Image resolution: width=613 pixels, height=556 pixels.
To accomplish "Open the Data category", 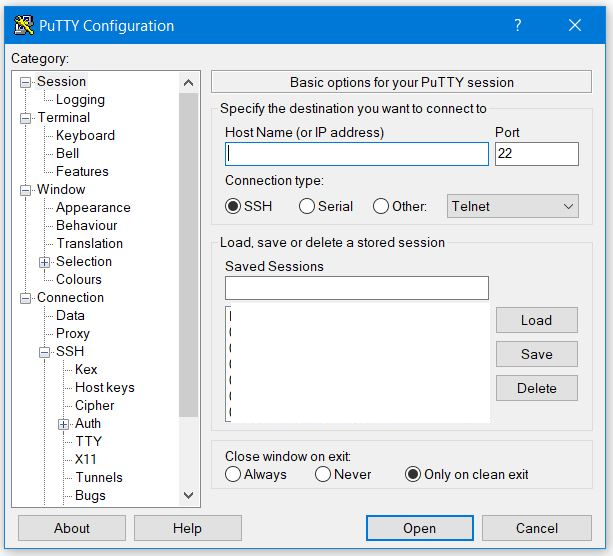I will point(70,315).
